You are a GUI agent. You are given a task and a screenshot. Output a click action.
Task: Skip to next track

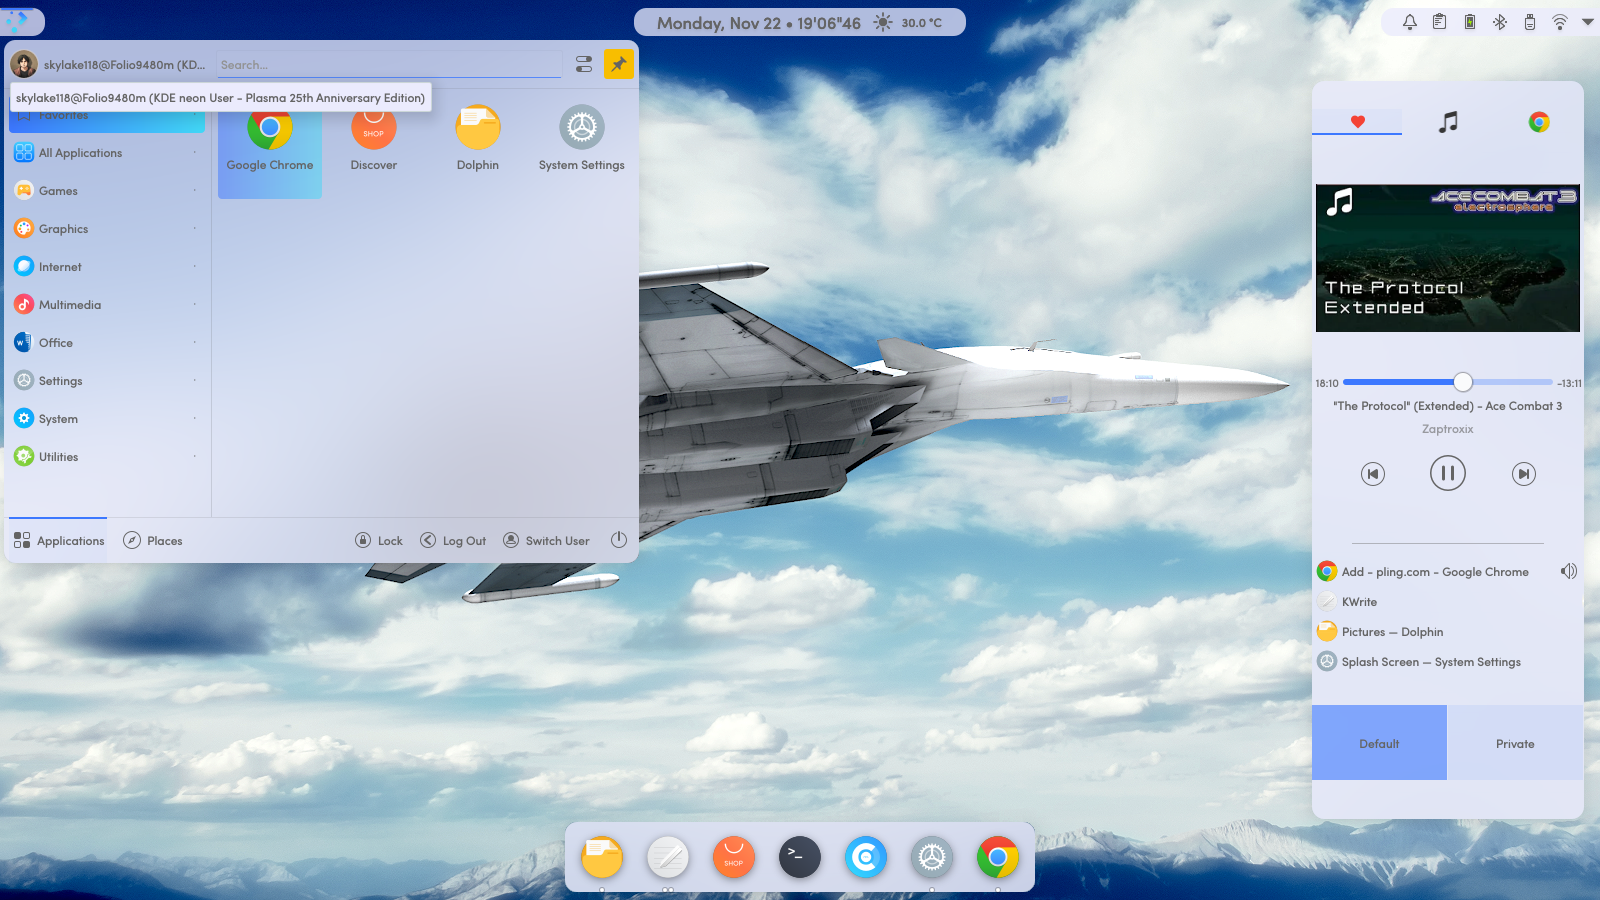[1524, 474]
